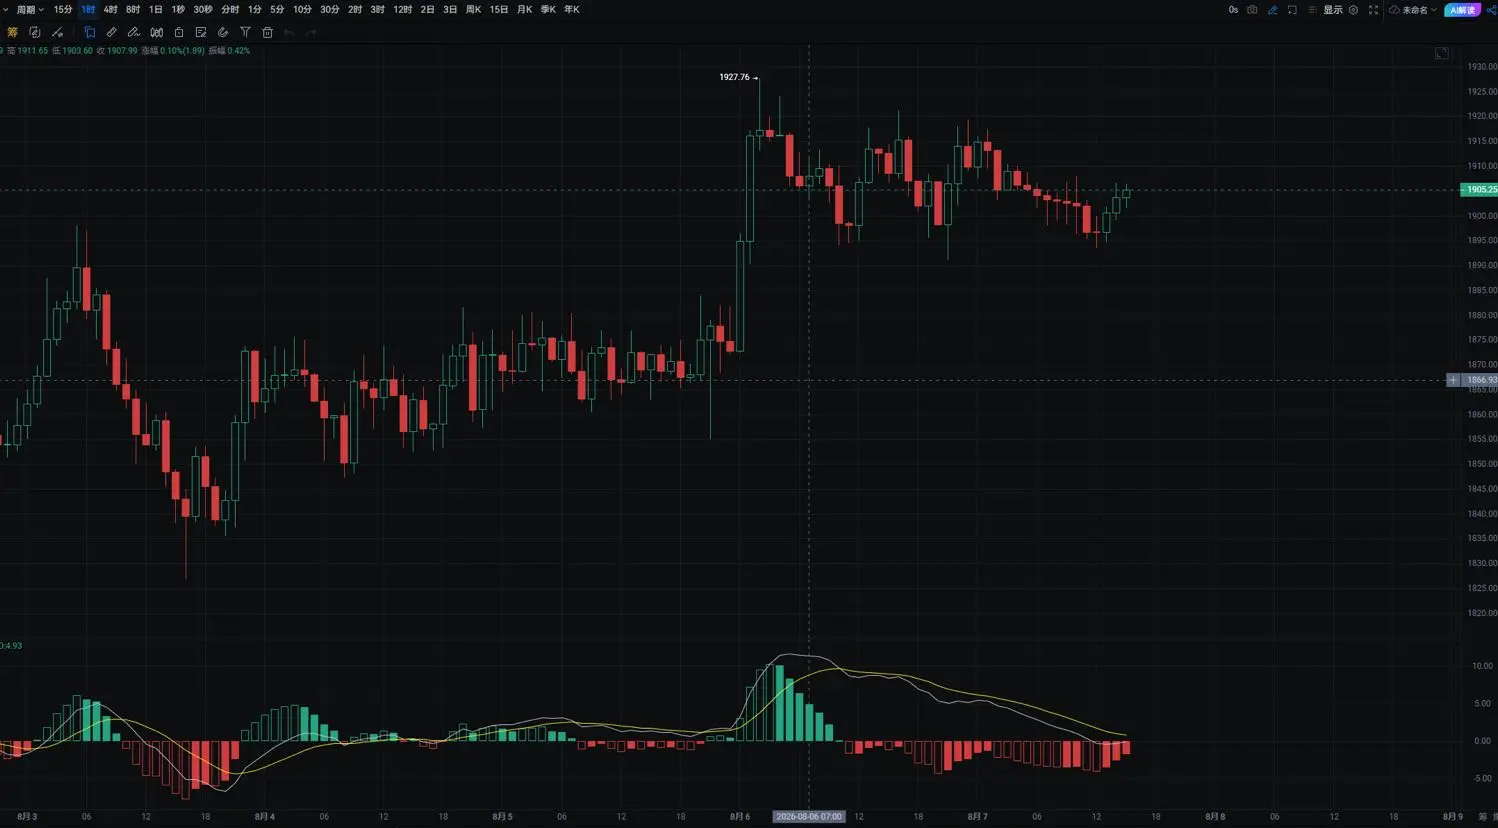
Task: Select the 2时 timeframe
Action: [x=355, y=10]
